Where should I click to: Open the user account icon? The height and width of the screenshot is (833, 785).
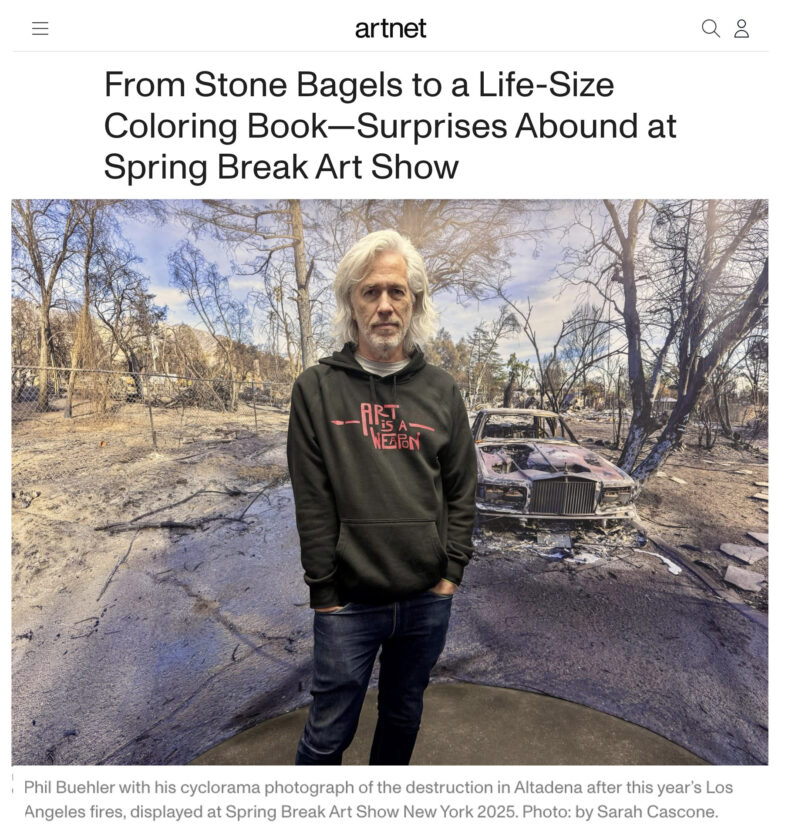(741, 28)
